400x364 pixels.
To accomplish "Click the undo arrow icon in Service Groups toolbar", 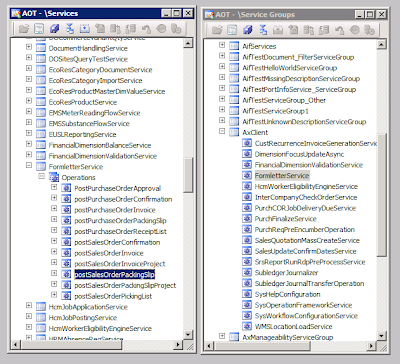I will point(340,30).
